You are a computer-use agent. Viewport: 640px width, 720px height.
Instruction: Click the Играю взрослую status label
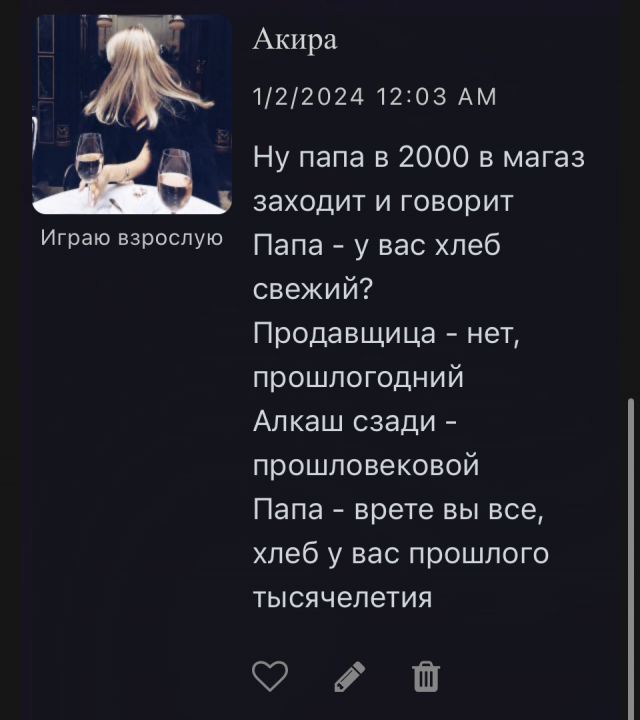click(132, 238)
